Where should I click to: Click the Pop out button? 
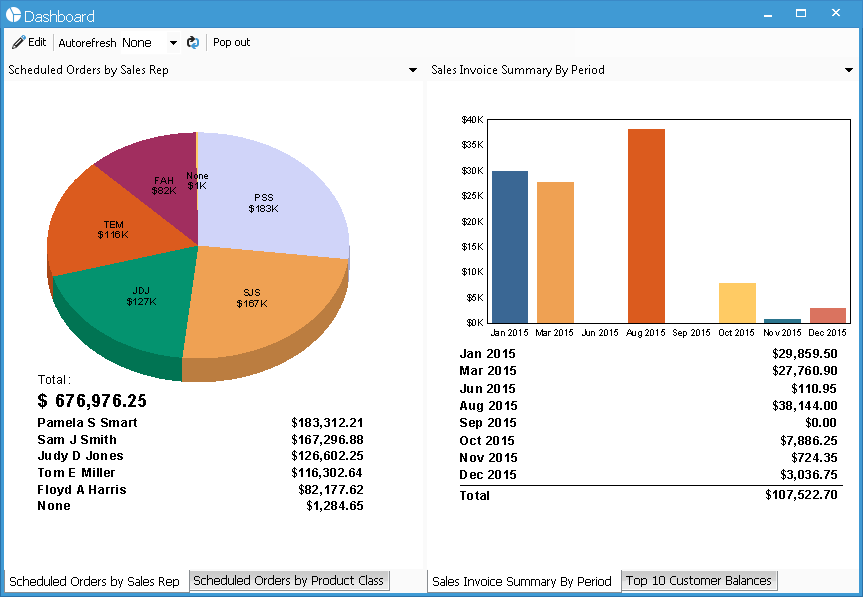click(231, 43)
